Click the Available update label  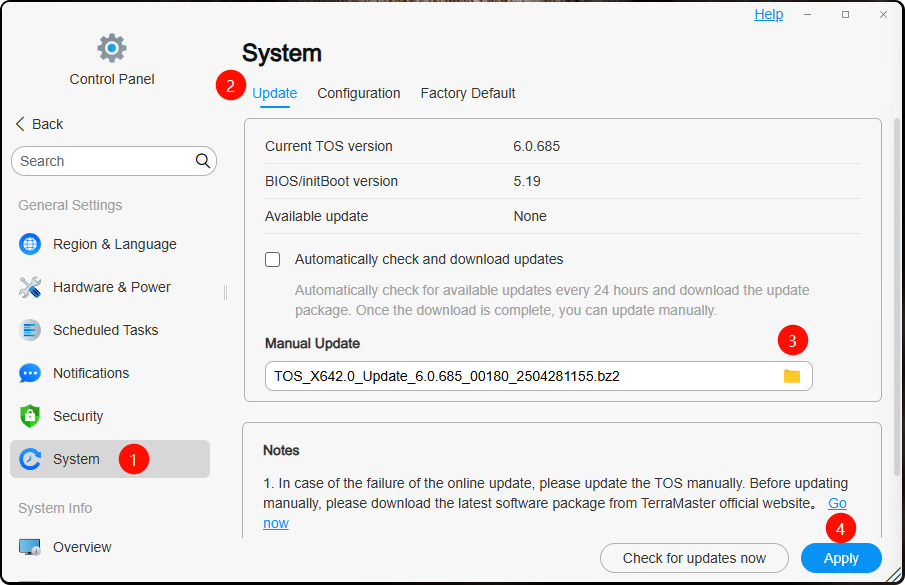click(316, 216)
